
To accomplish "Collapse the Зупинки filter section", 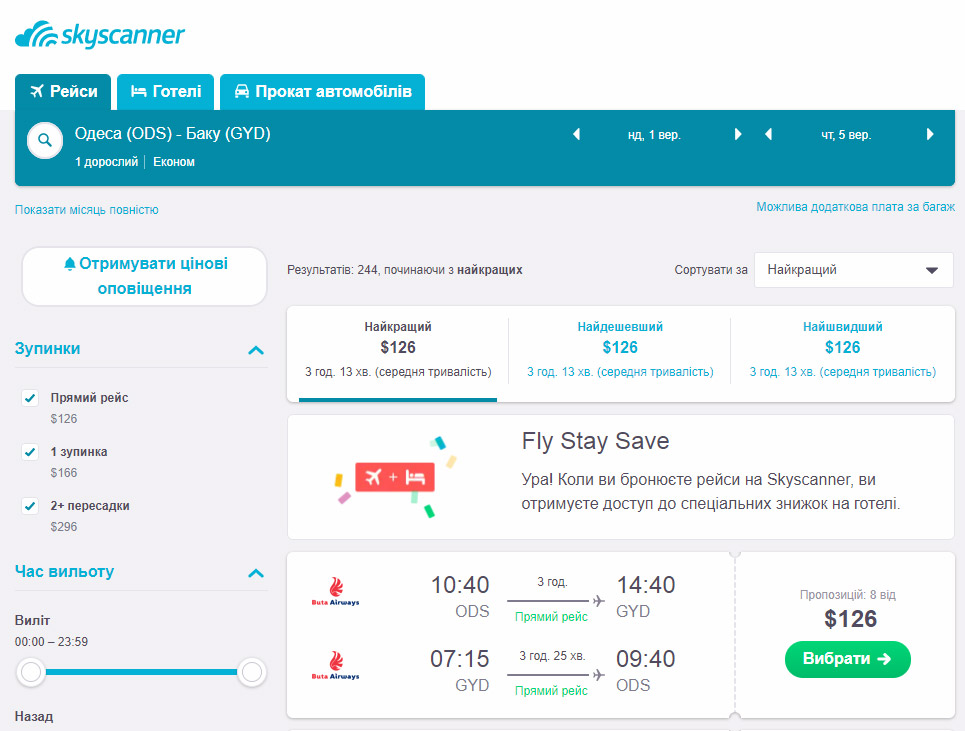I will click(x=256, y=350).
